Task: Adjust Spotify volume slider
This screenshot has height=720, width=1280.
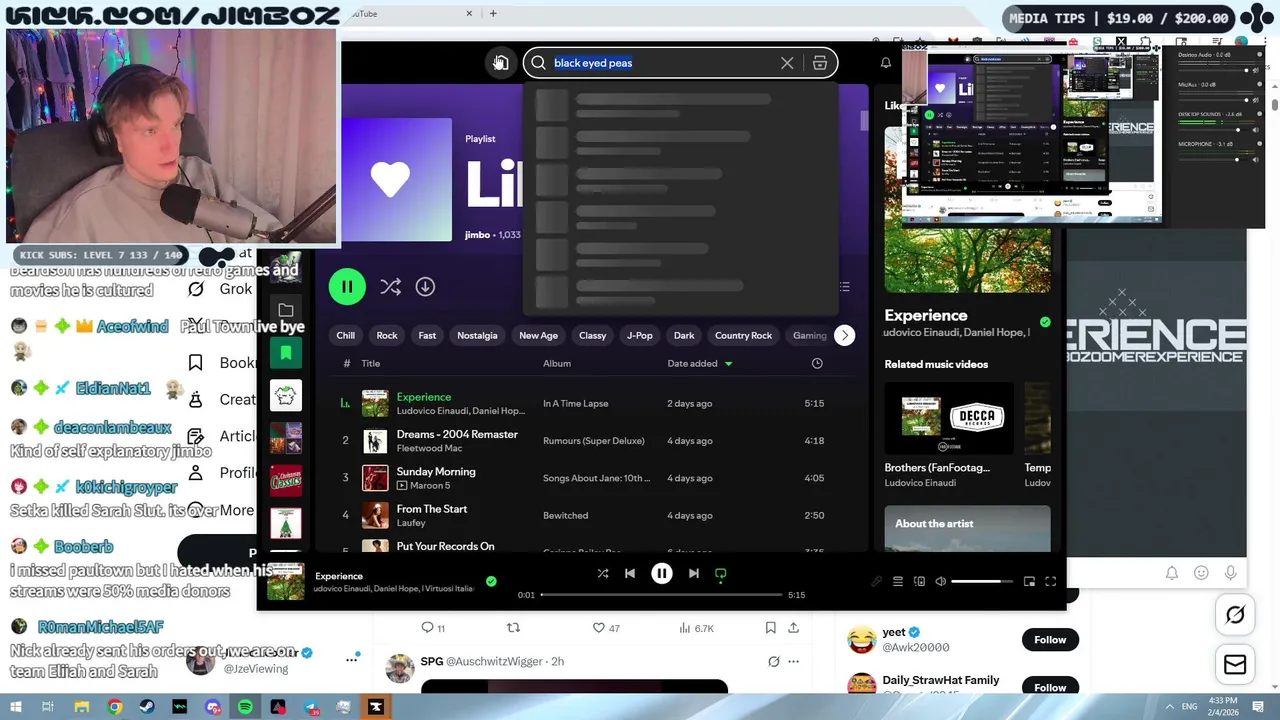Action: pyautogui.click(x=982, y=581)
